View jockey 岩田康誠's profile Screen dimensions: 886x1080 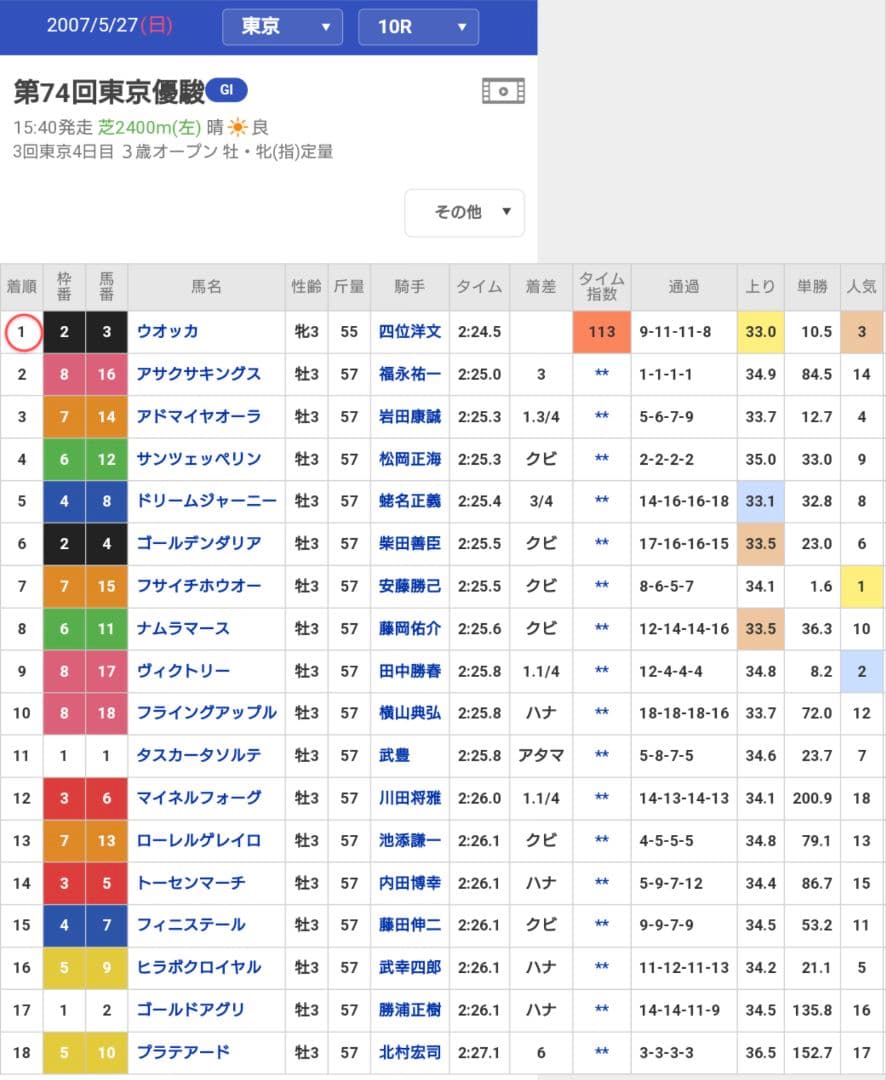409,416
